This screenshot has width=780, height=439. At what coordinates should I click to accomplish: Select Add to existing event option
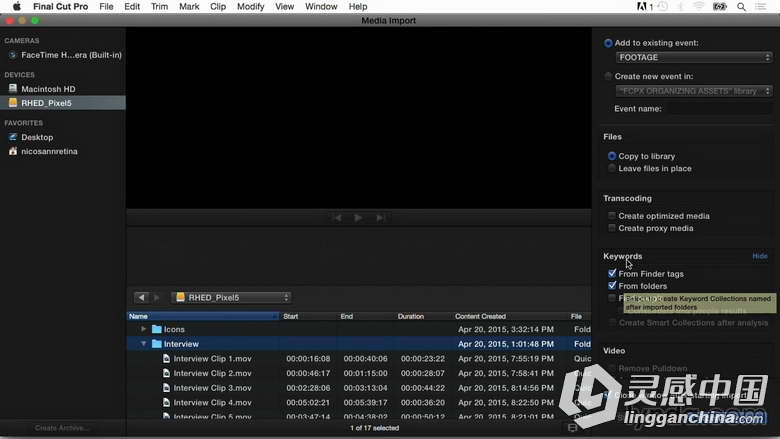608,43
